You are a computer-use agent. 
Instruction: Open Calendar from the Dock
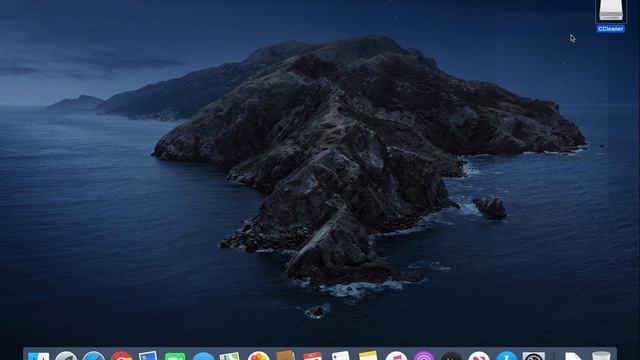click(313, 356)
